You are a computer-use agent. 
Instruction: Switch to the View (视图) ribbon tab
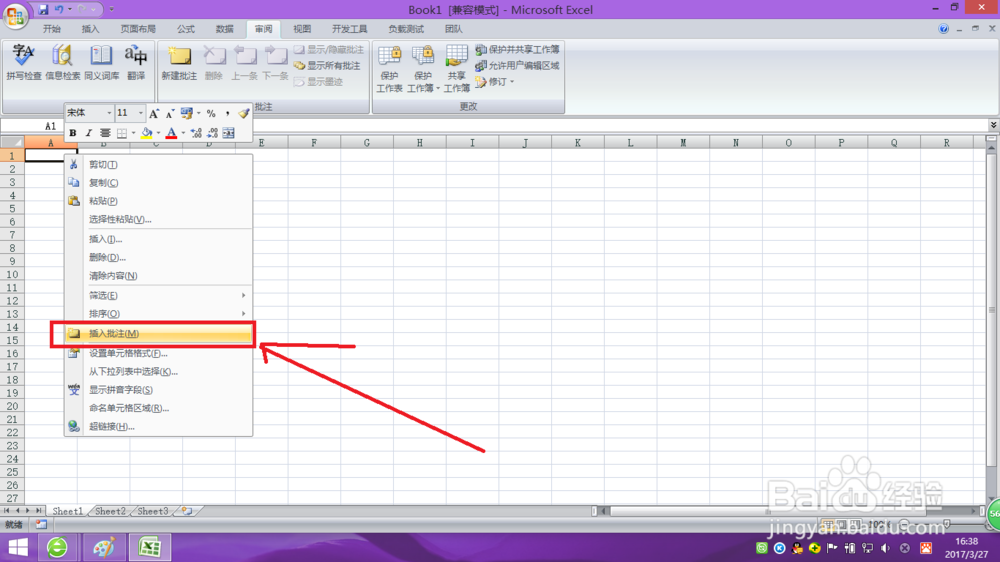[302, 29]
